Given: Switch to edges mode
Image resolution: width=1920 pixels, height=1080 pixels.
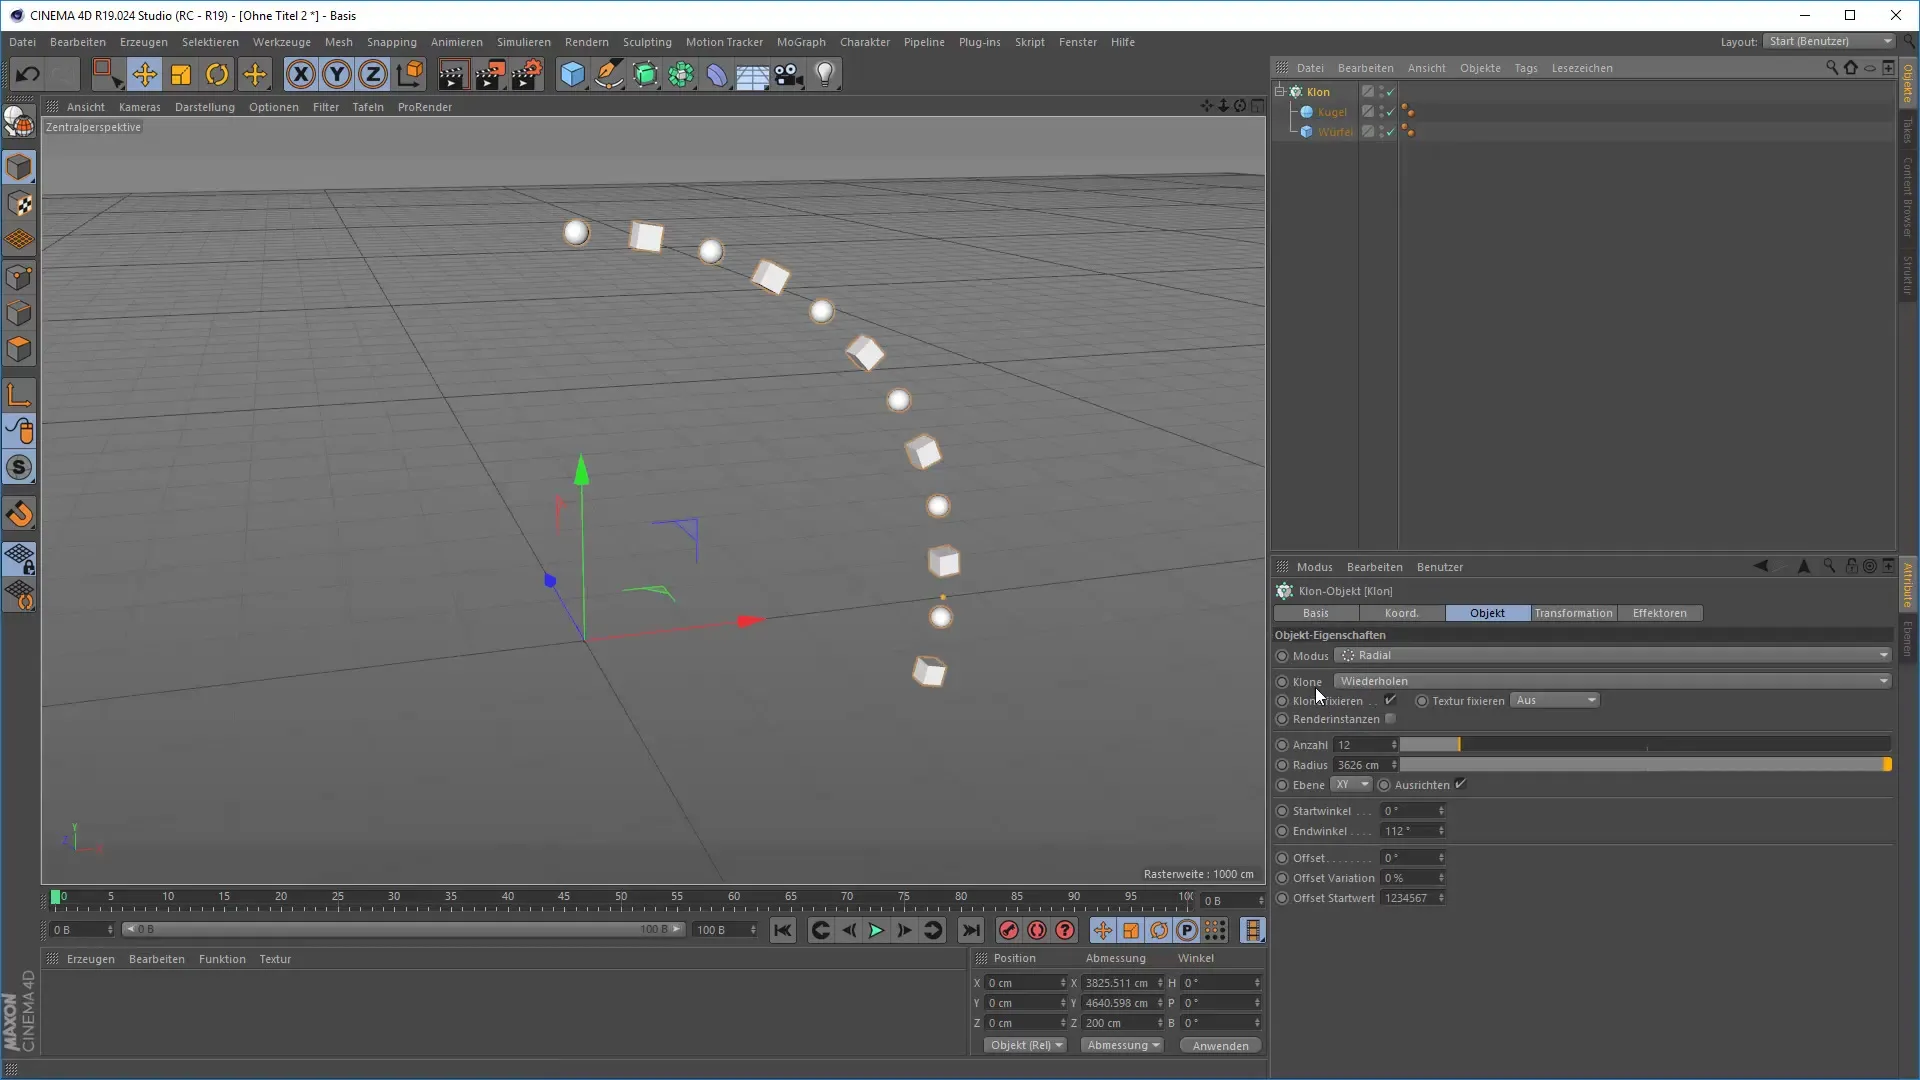Looking at the screenshot, I should pyautogui.click(x=19, y=313).
